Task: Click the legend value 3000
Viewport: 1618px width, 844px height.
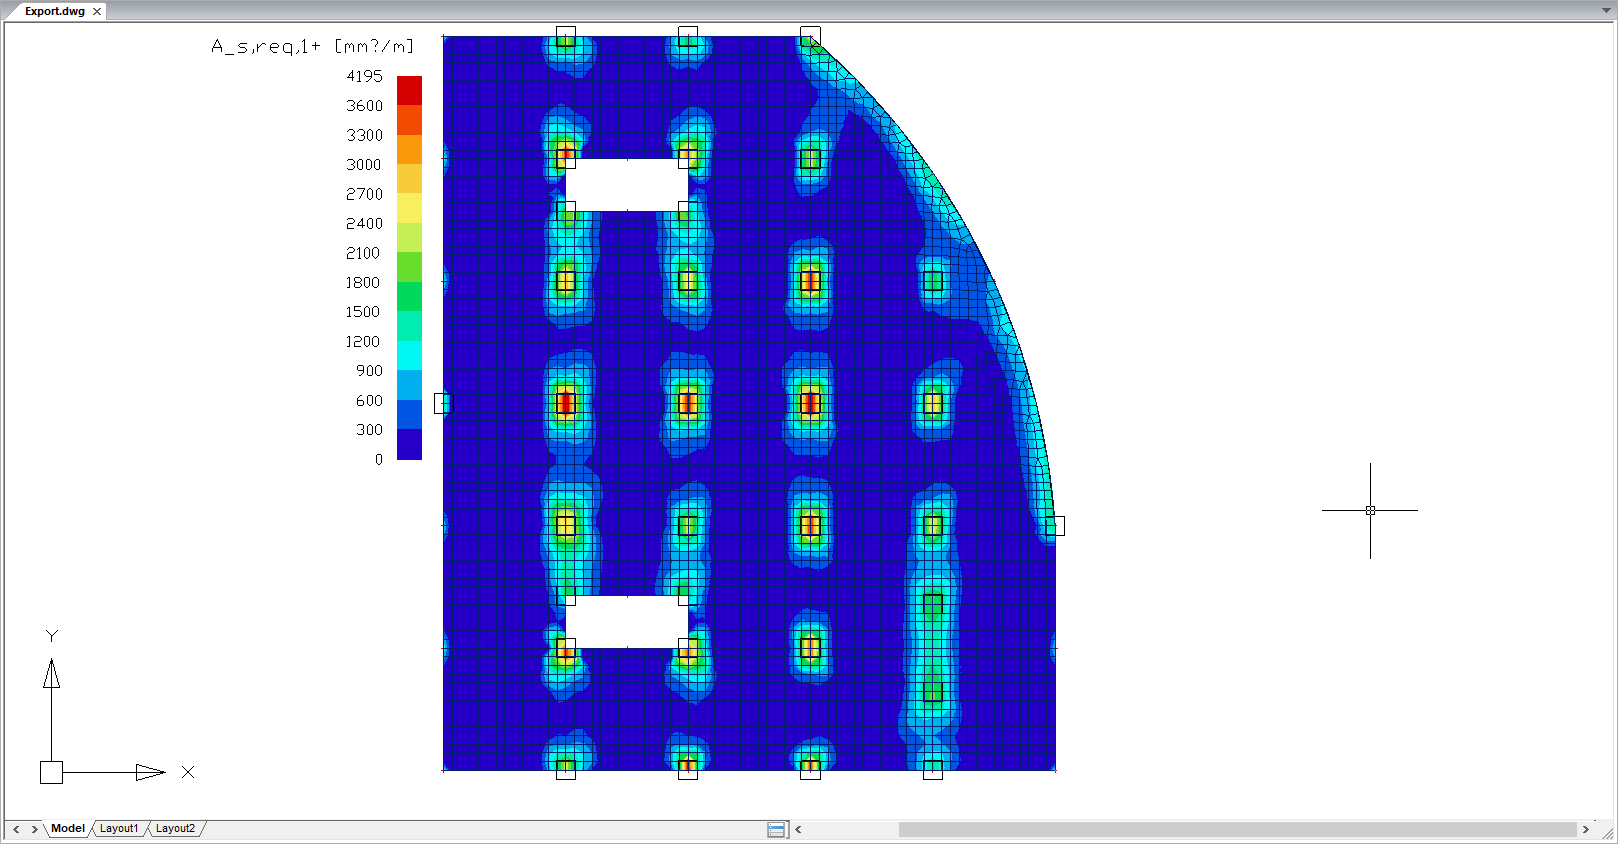Action: pos(364,164)
